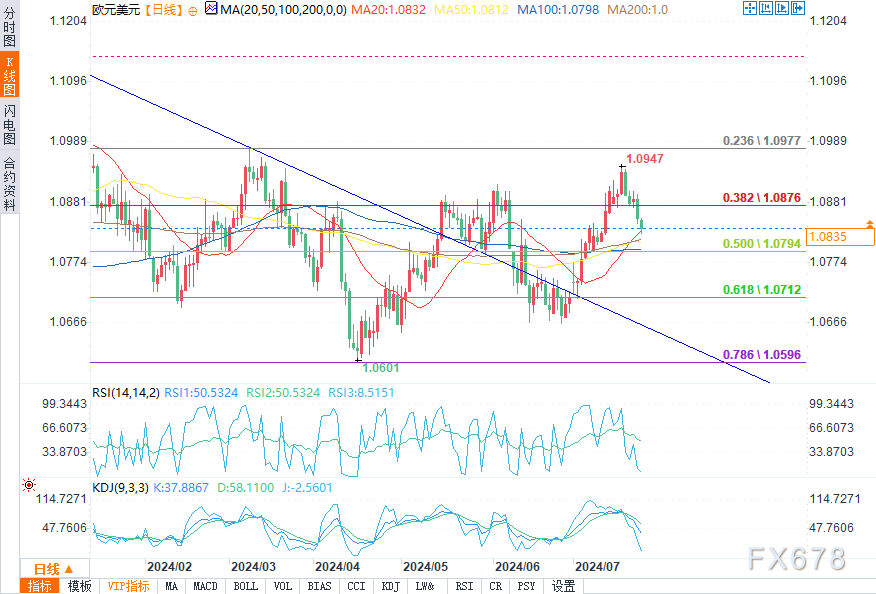This screenshot has height=594, width=876.
Task: Click the orange alert marker above 1.0835
Action: tap(869, 224)
